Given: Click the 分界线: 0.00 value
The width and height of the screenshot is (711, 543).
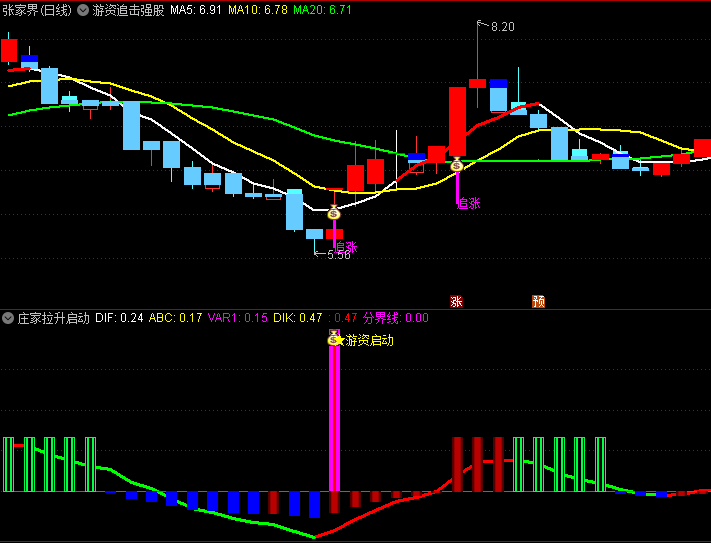Looking at the screenshot, I should [396, 318].
